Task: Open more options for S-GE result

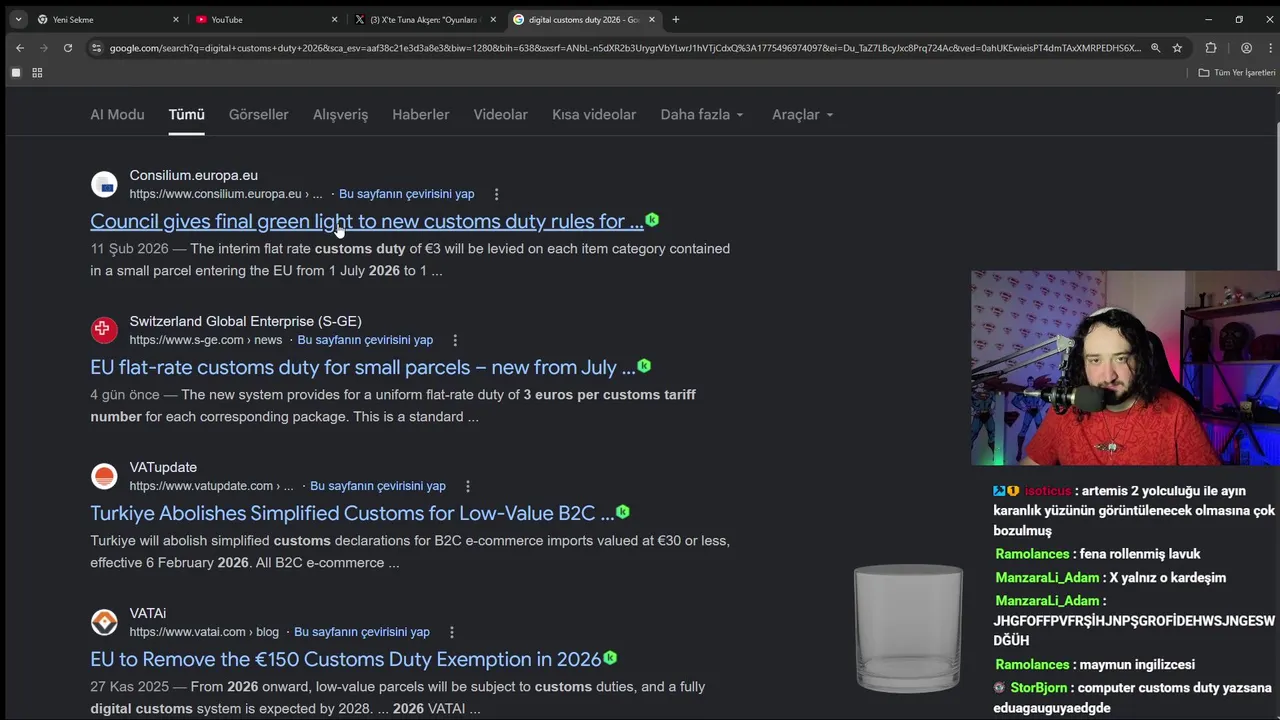Action: point(455,340)
